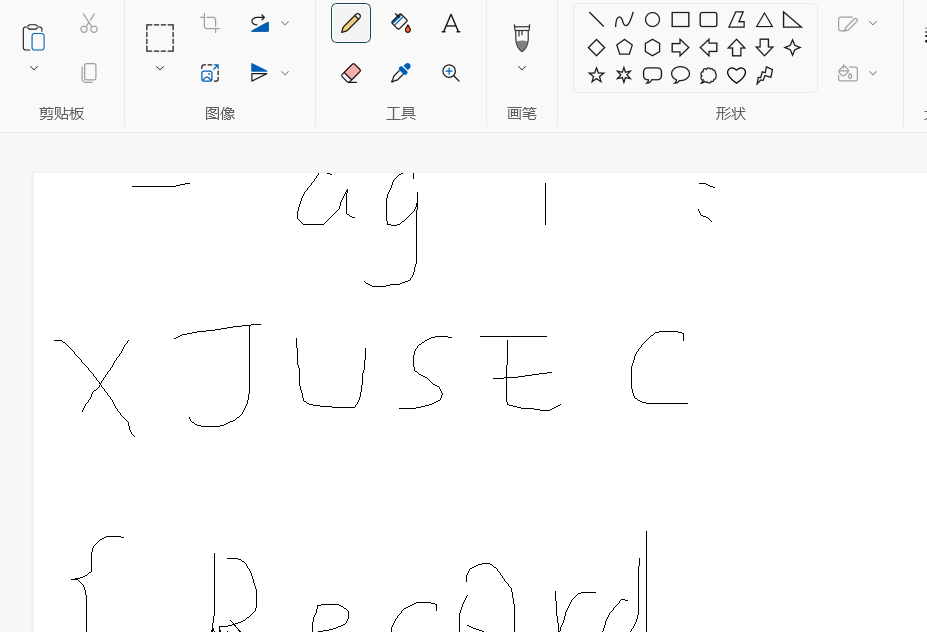927x632 pixels.
Task: Pick the Eraser tool
Action: click(351, 73)
